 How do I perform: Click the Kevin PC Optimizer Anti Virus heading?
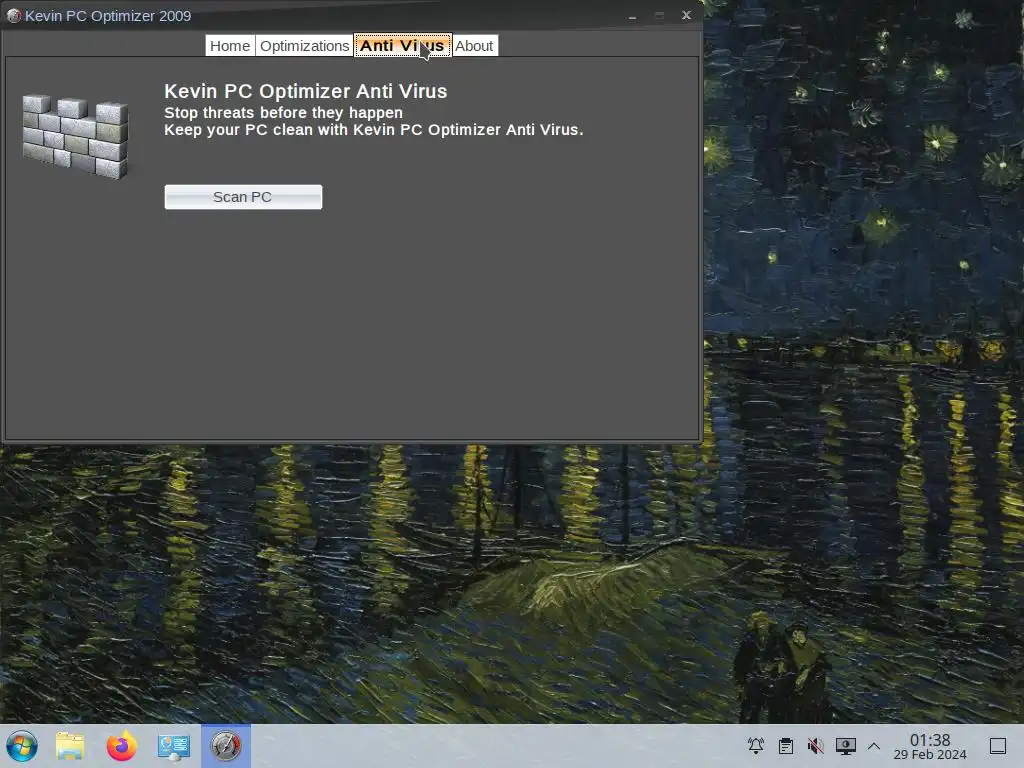tap(306, 91)
